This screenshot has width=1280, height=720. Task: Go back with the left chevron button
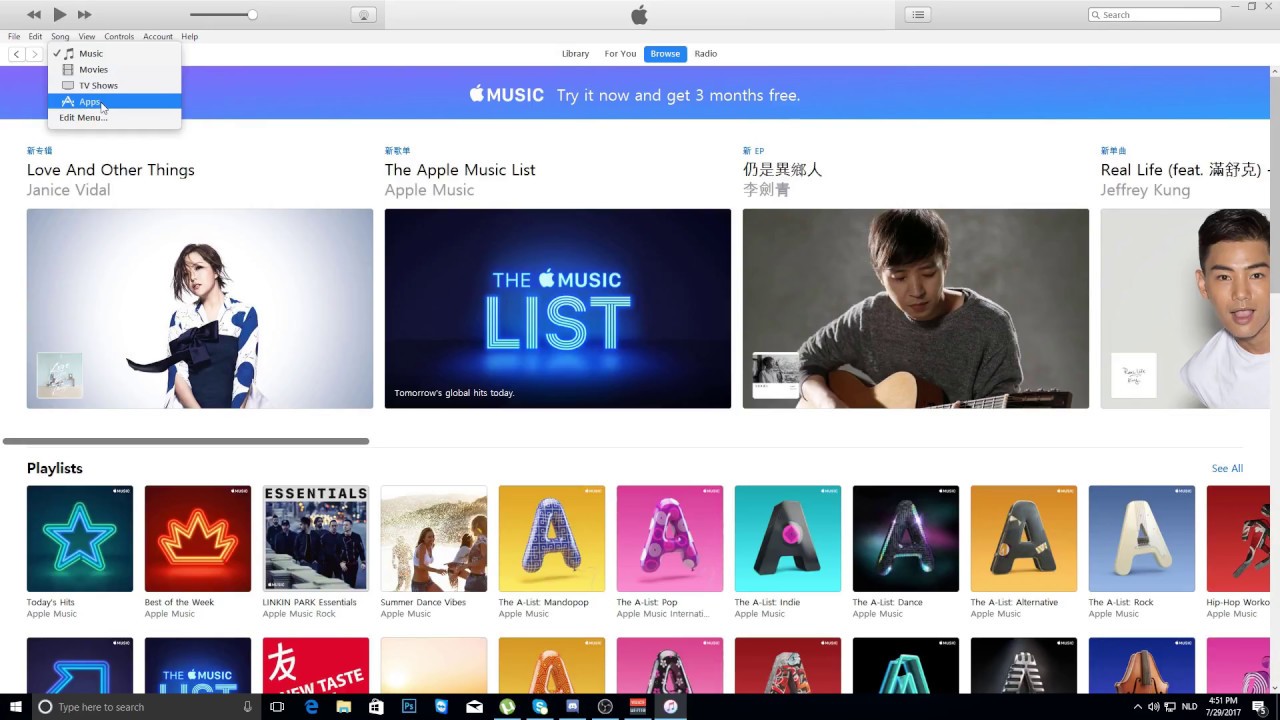point(17,54)
